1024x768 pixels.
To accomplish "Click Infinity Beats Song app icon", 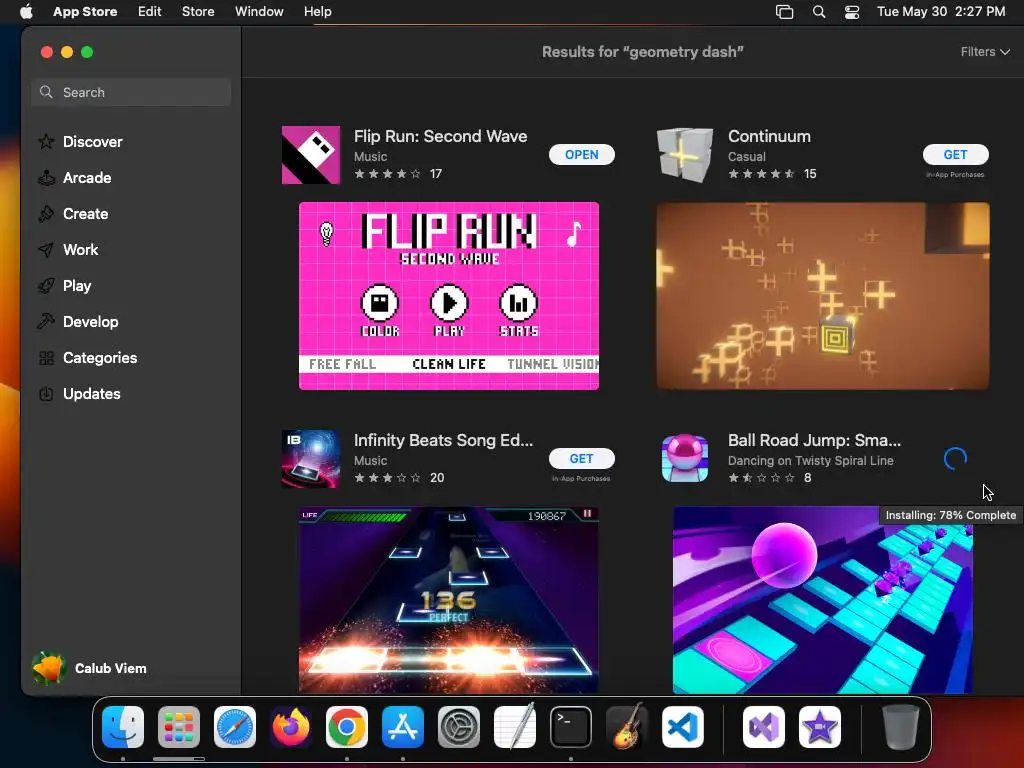I will click(311, 458).
